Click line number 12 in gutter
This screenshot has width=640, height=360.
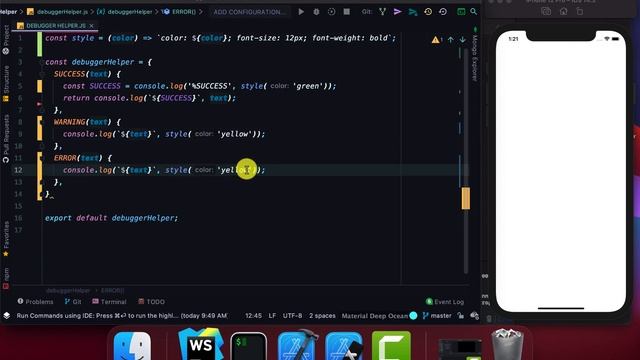(x=18, y=170)
